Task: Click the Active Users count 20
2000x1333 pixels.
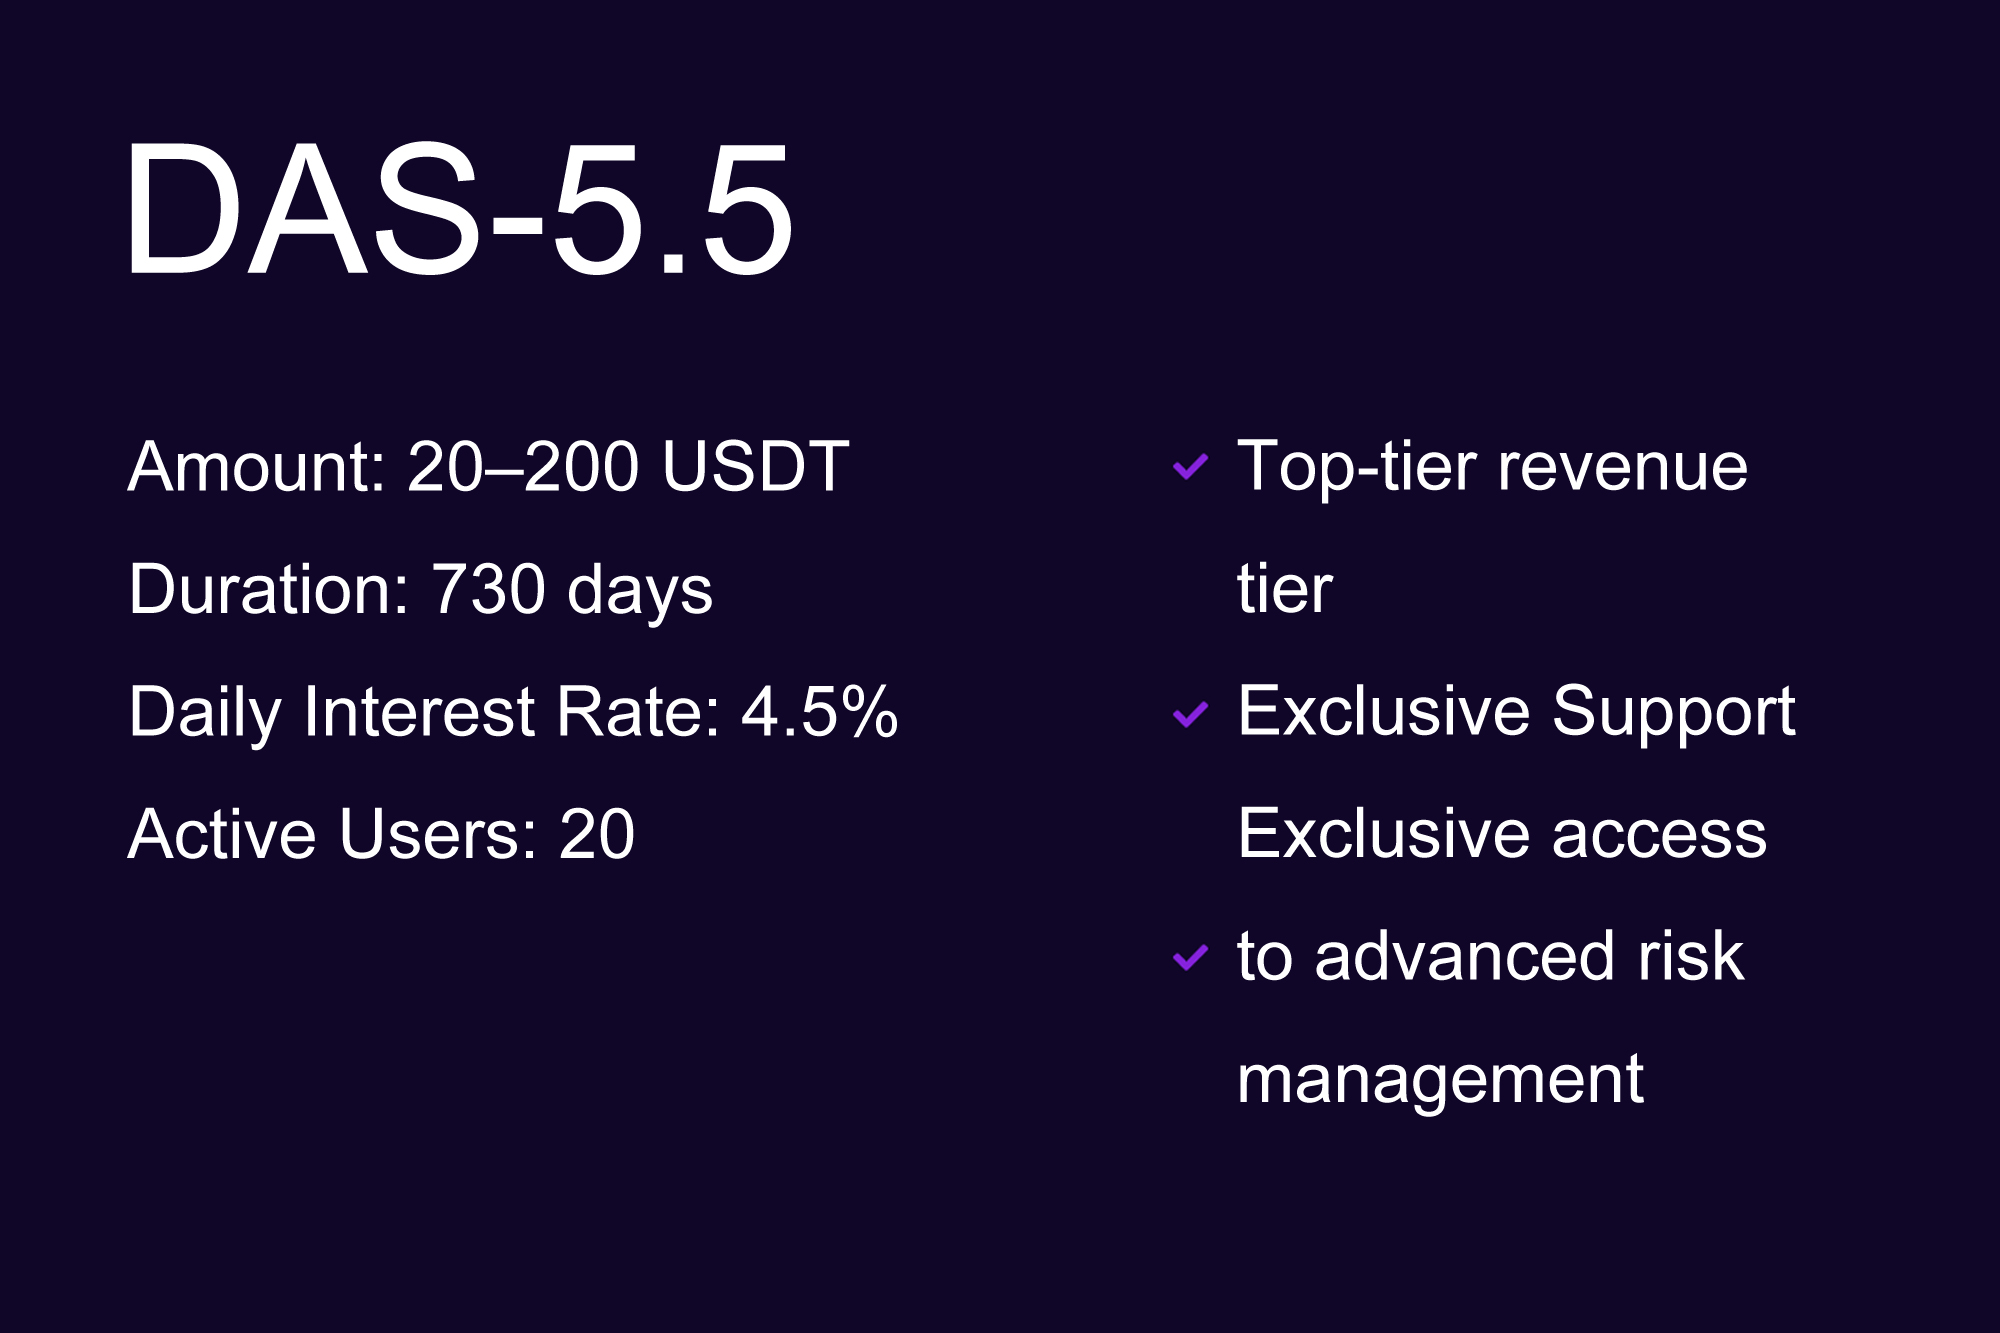Action: point(596,834)
